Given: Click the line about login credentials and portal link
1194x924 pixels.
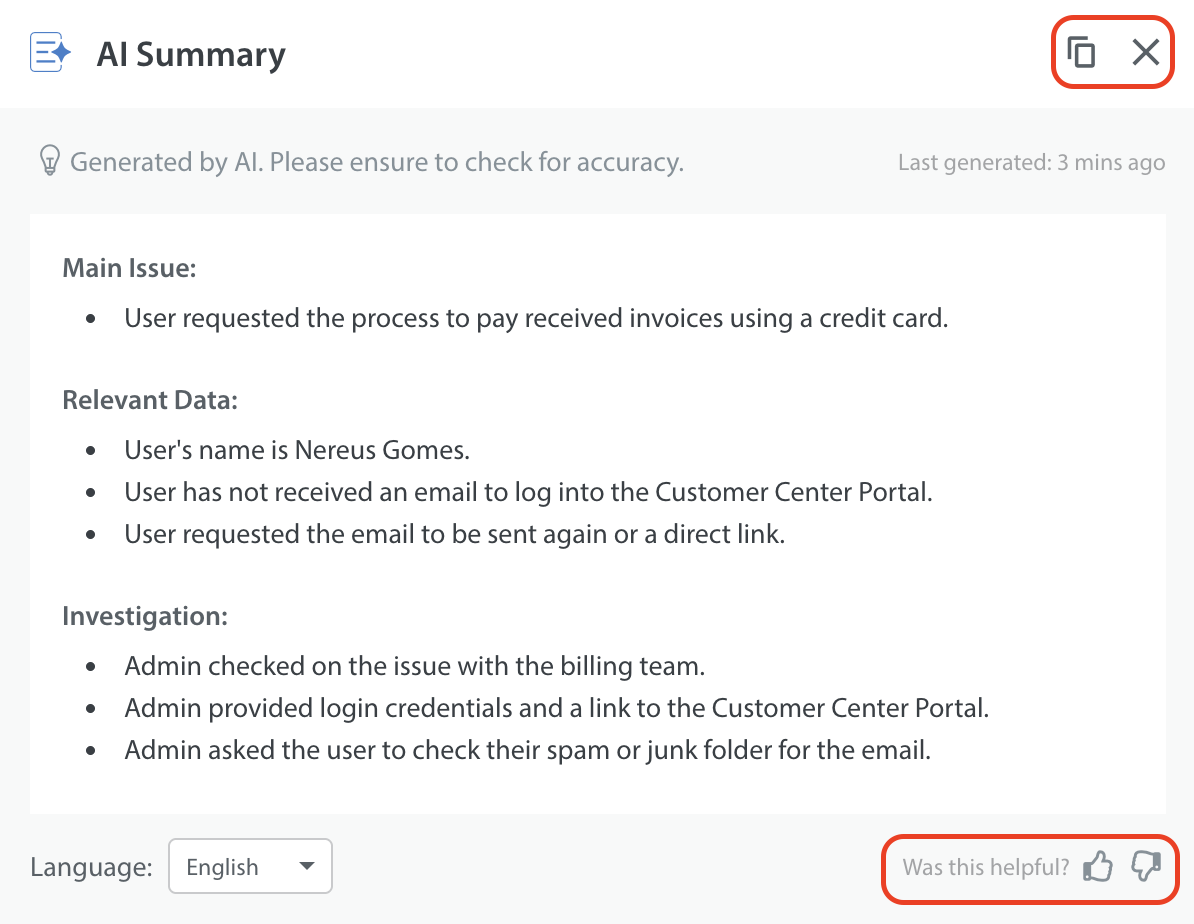Looking at the screenshot, I should [x=556, y=708].
